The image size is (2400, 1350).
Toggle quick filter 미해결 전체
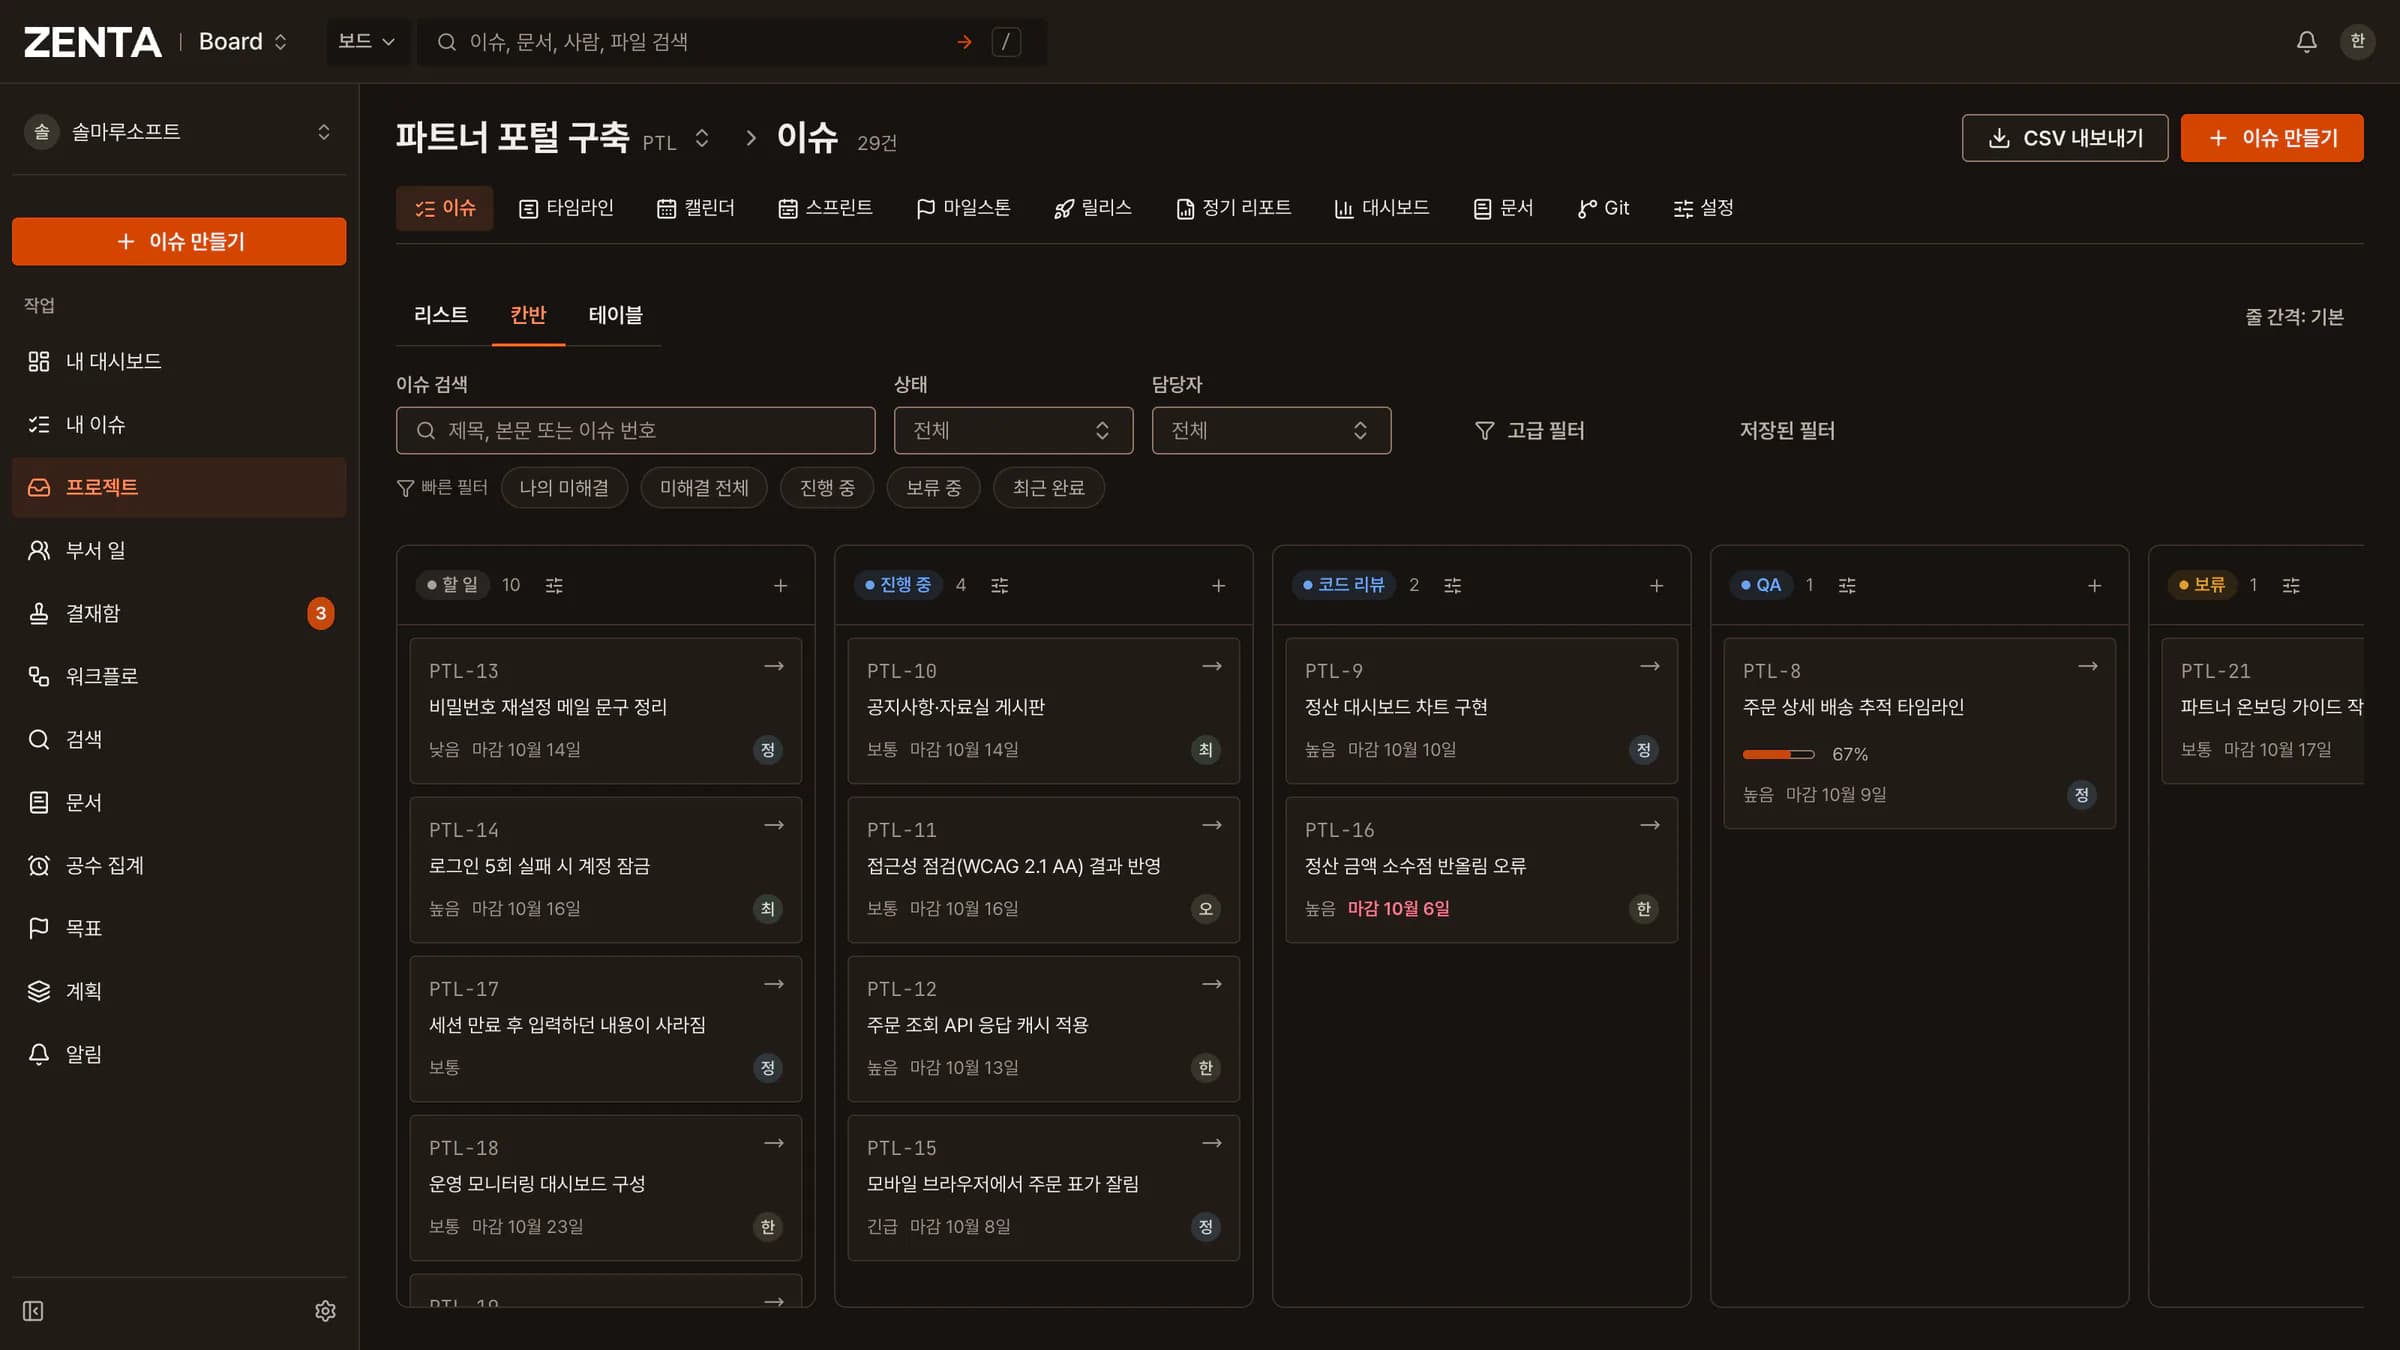tap(704, 488)
